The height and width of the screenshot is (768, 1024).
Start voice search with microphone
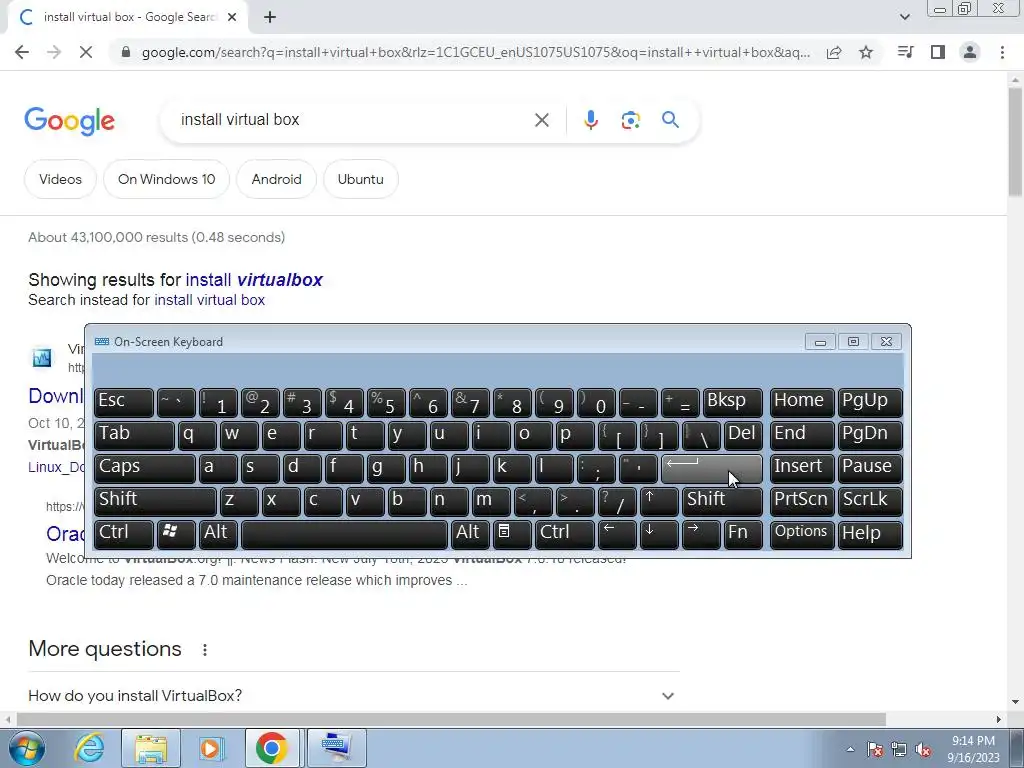pyautogui.click(x=590, y=120)
